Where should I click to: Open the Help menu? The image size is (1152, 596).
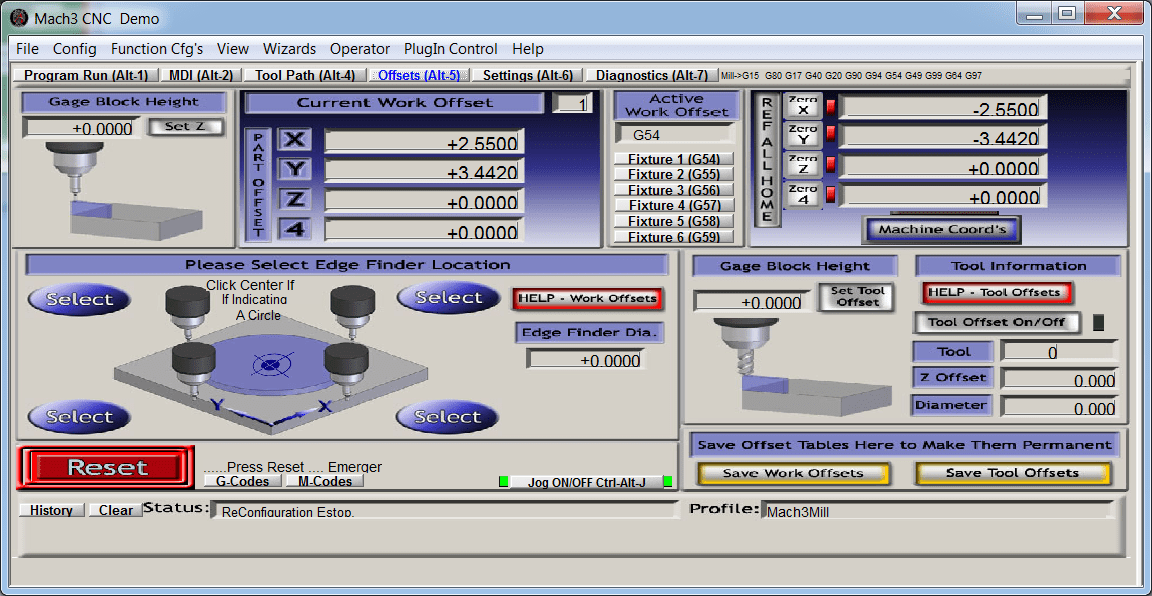[528, 49]
